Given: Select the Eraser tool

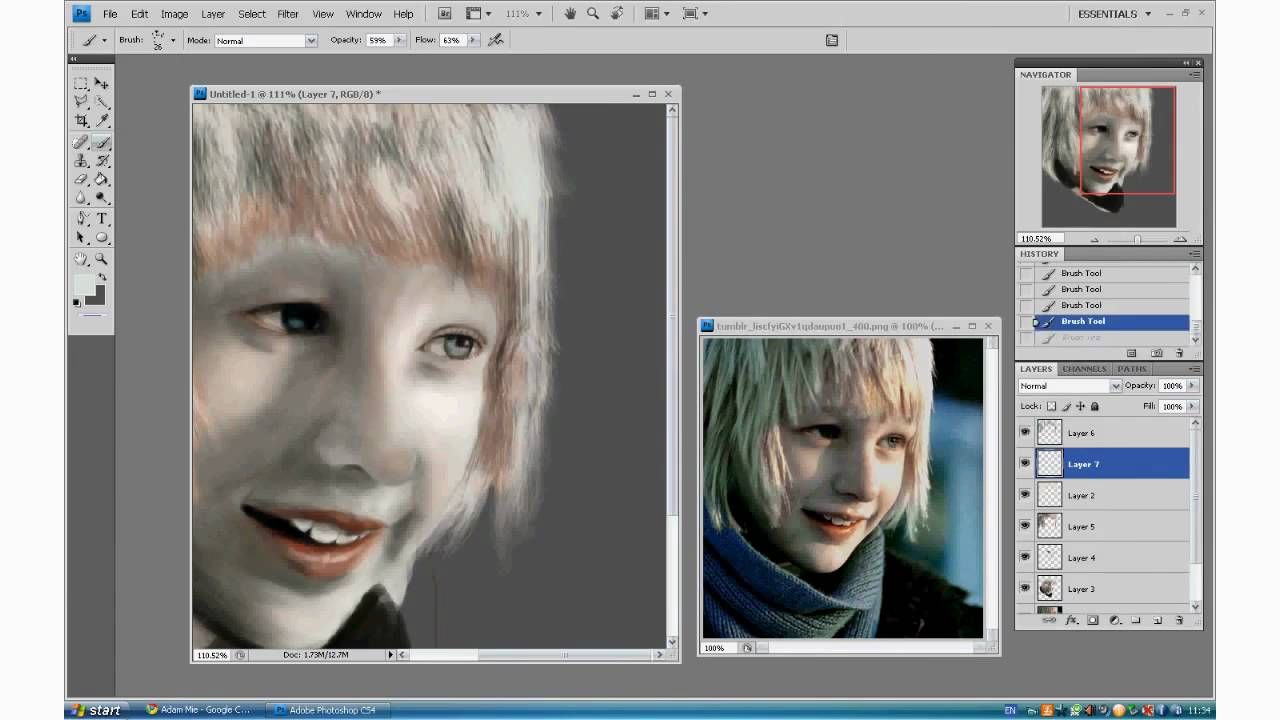Looking at the screenshot, I should (81, 179).
